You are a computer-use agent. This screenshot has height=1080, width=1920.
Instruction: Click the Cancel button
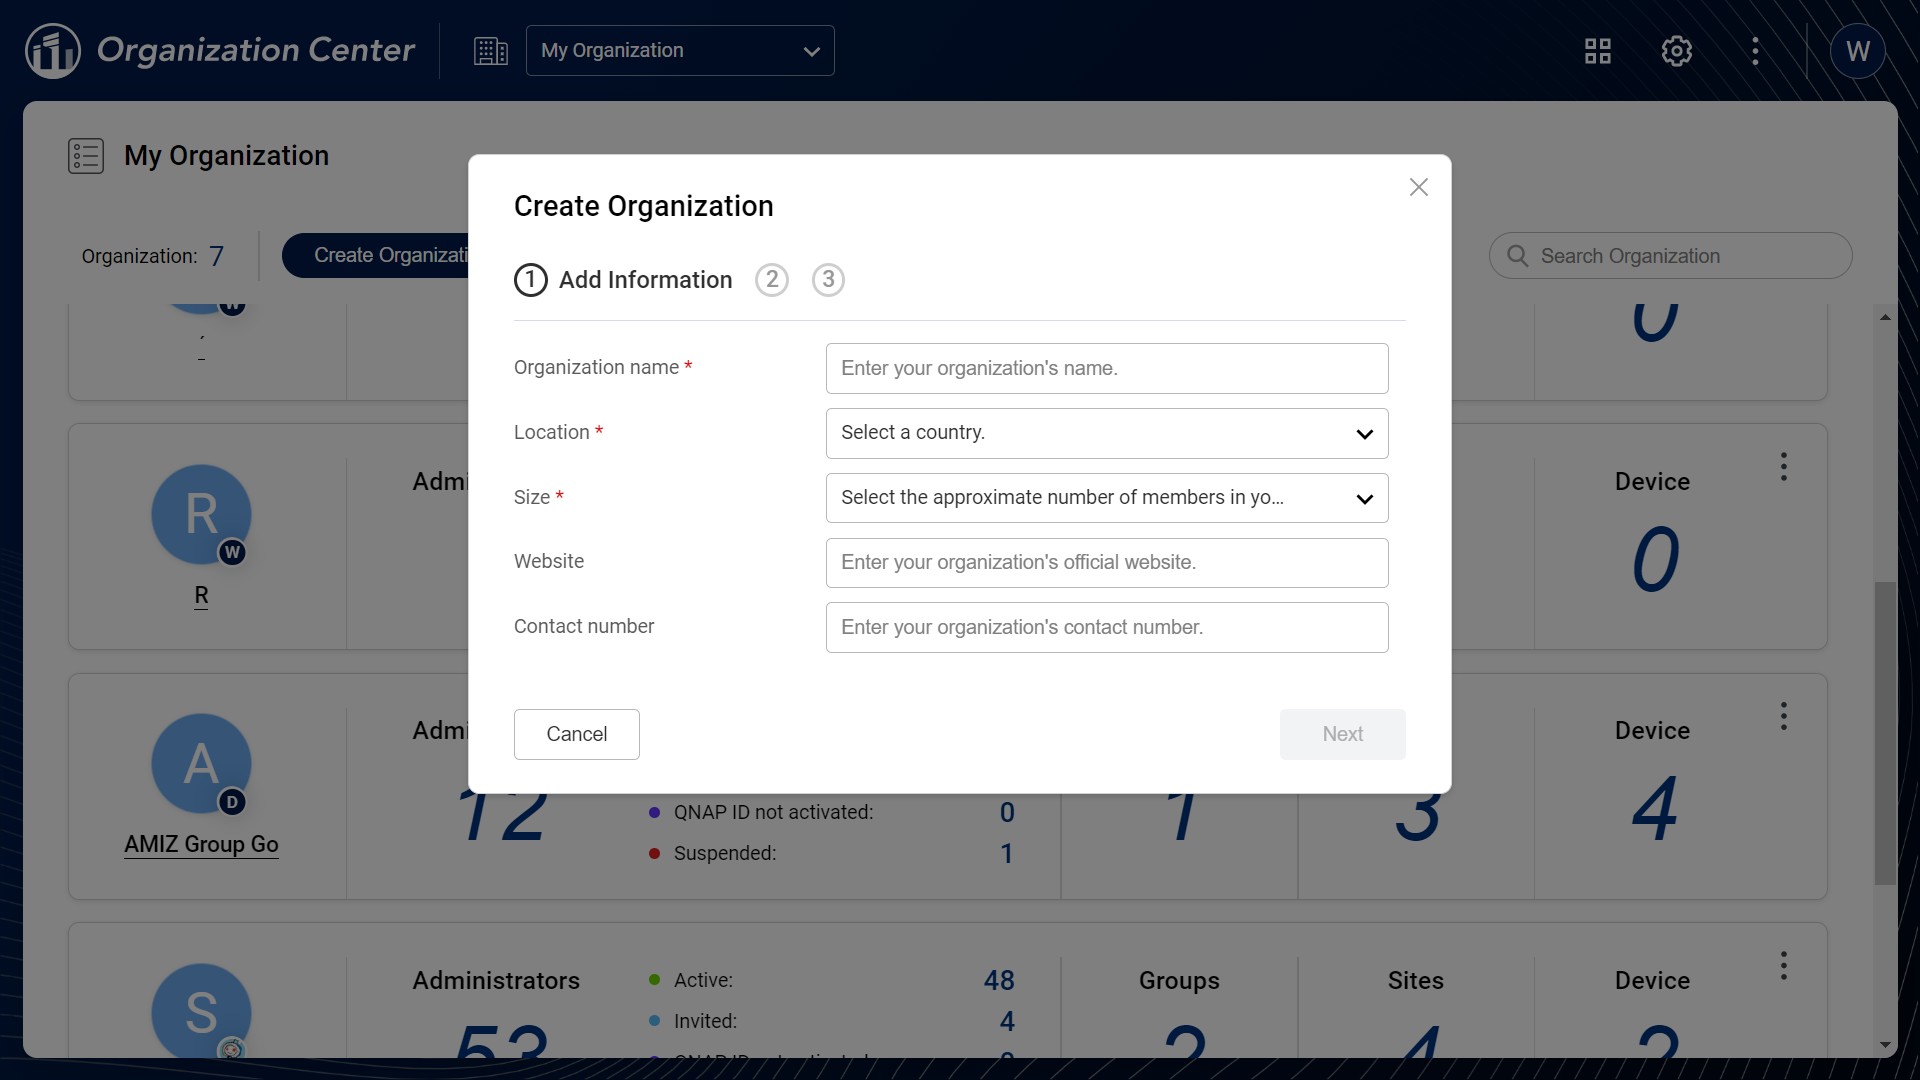[x=576, y=734]
